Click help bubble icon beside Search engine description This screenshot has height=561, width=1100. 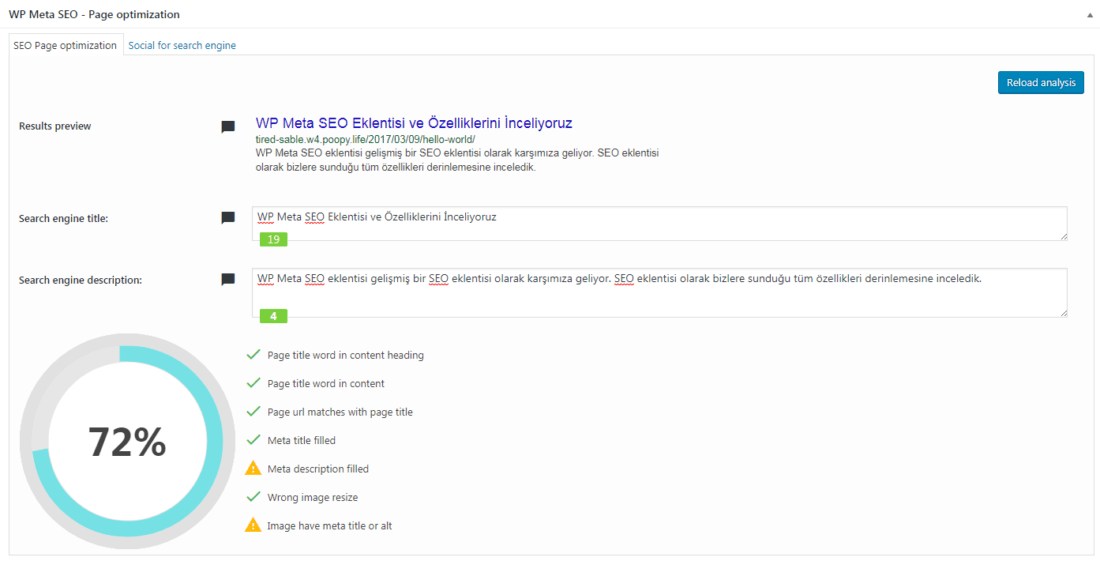pyautogui.click(x=228, y=279)
